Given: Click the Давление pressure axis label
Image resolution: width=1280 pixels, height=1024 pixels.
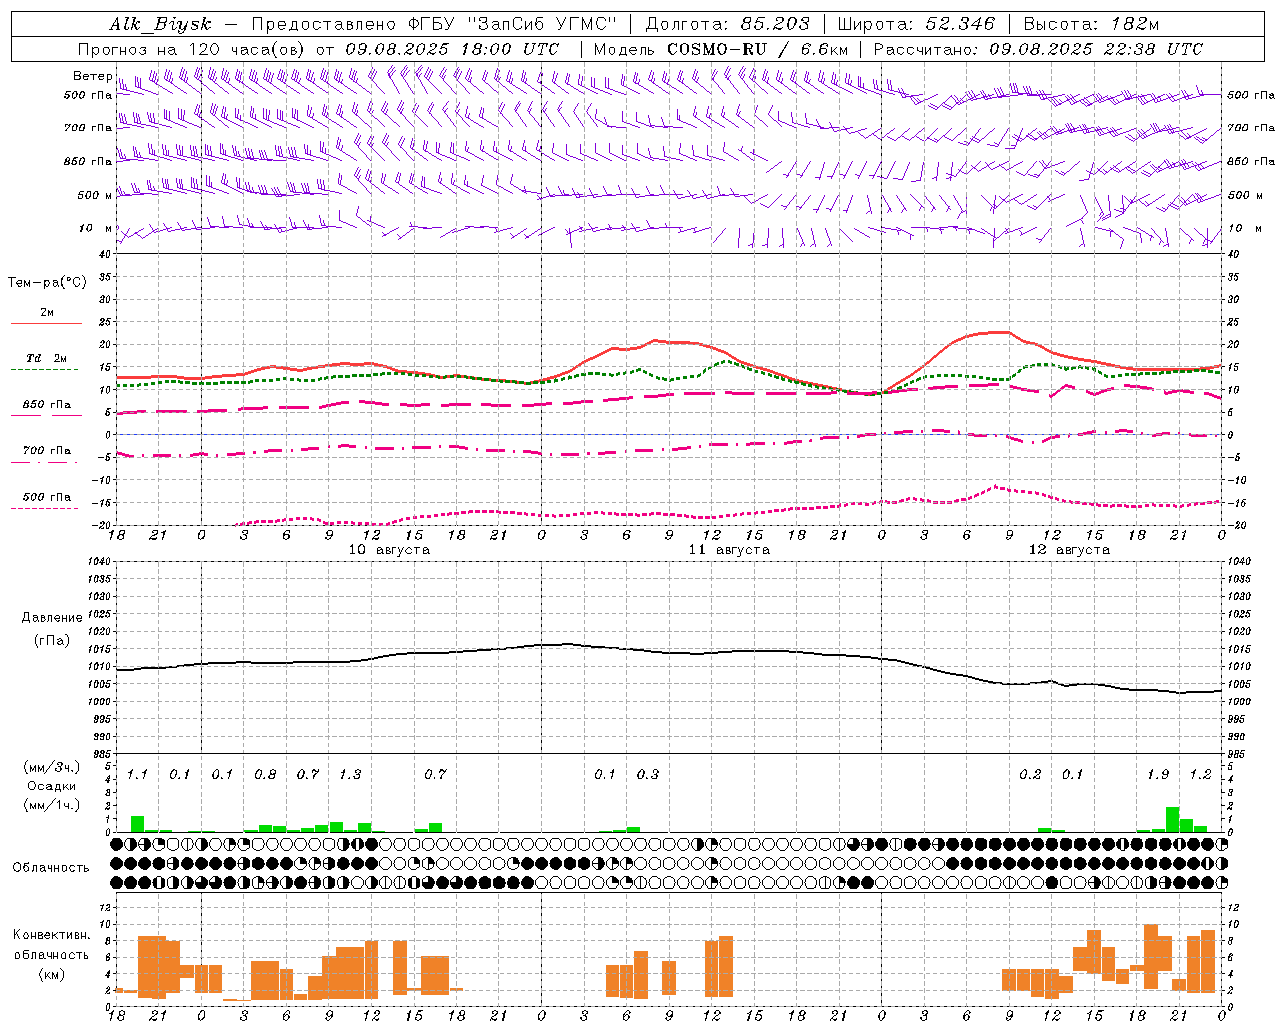Looking at the screenshot, I should (52, 618).
